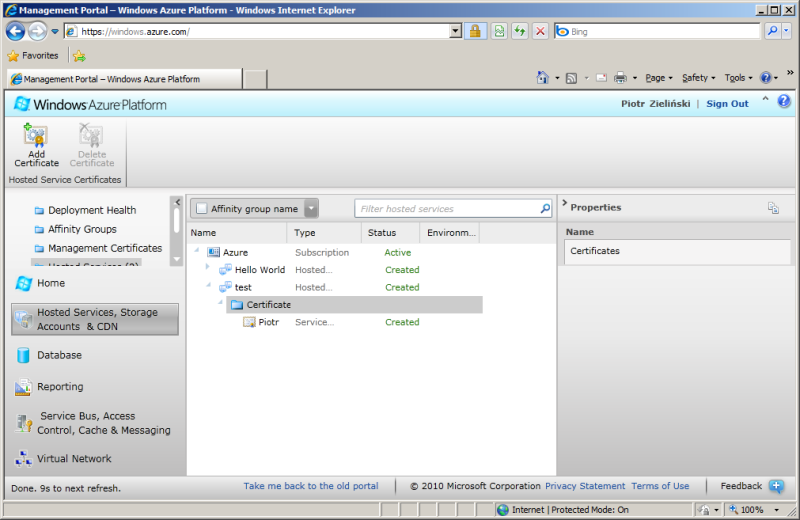Screen dimensions: 800x520
Task: Collapse the ribbon with the caret
Action: tap(765, 98)
